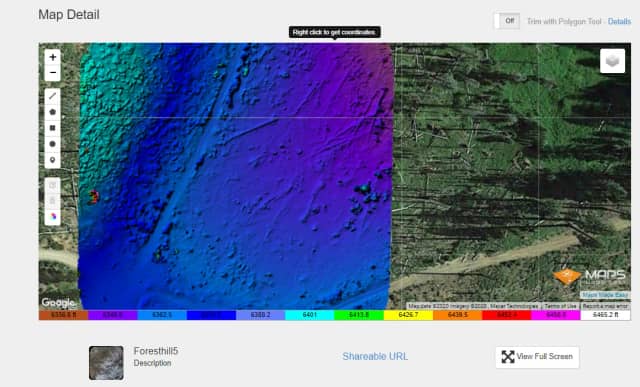This screenshot has width=640, height=387.
Task: Open the Terms of Use link
Action: coord(560,306)
